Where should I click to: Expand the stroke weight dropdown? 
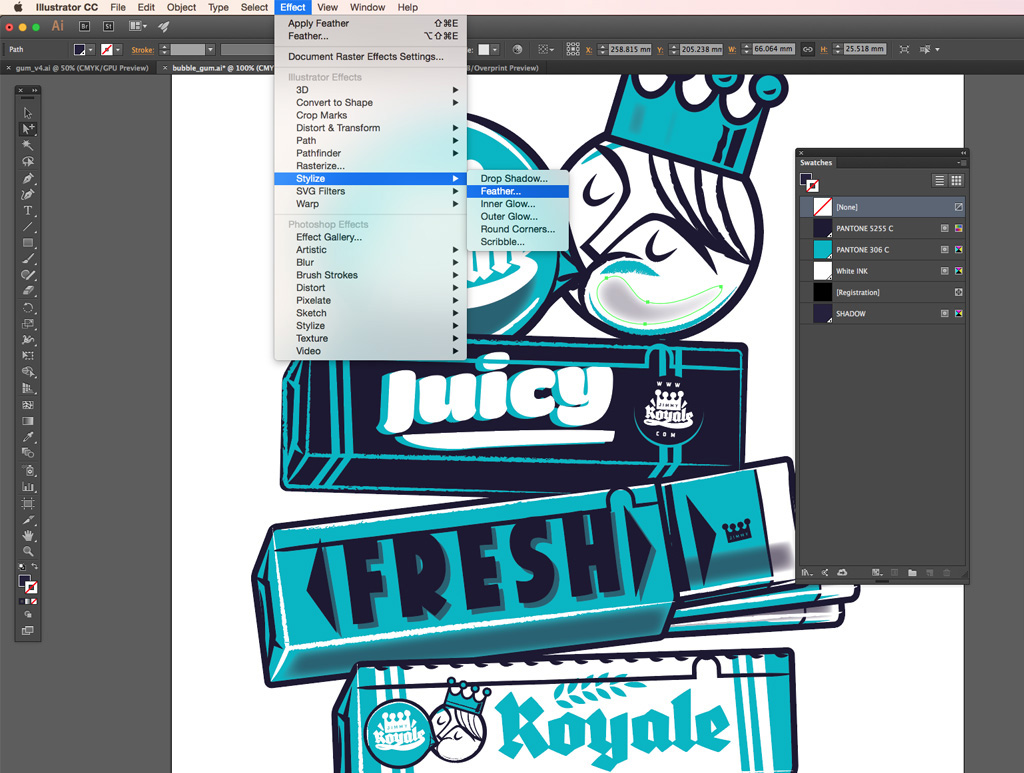tap(209, 49)
